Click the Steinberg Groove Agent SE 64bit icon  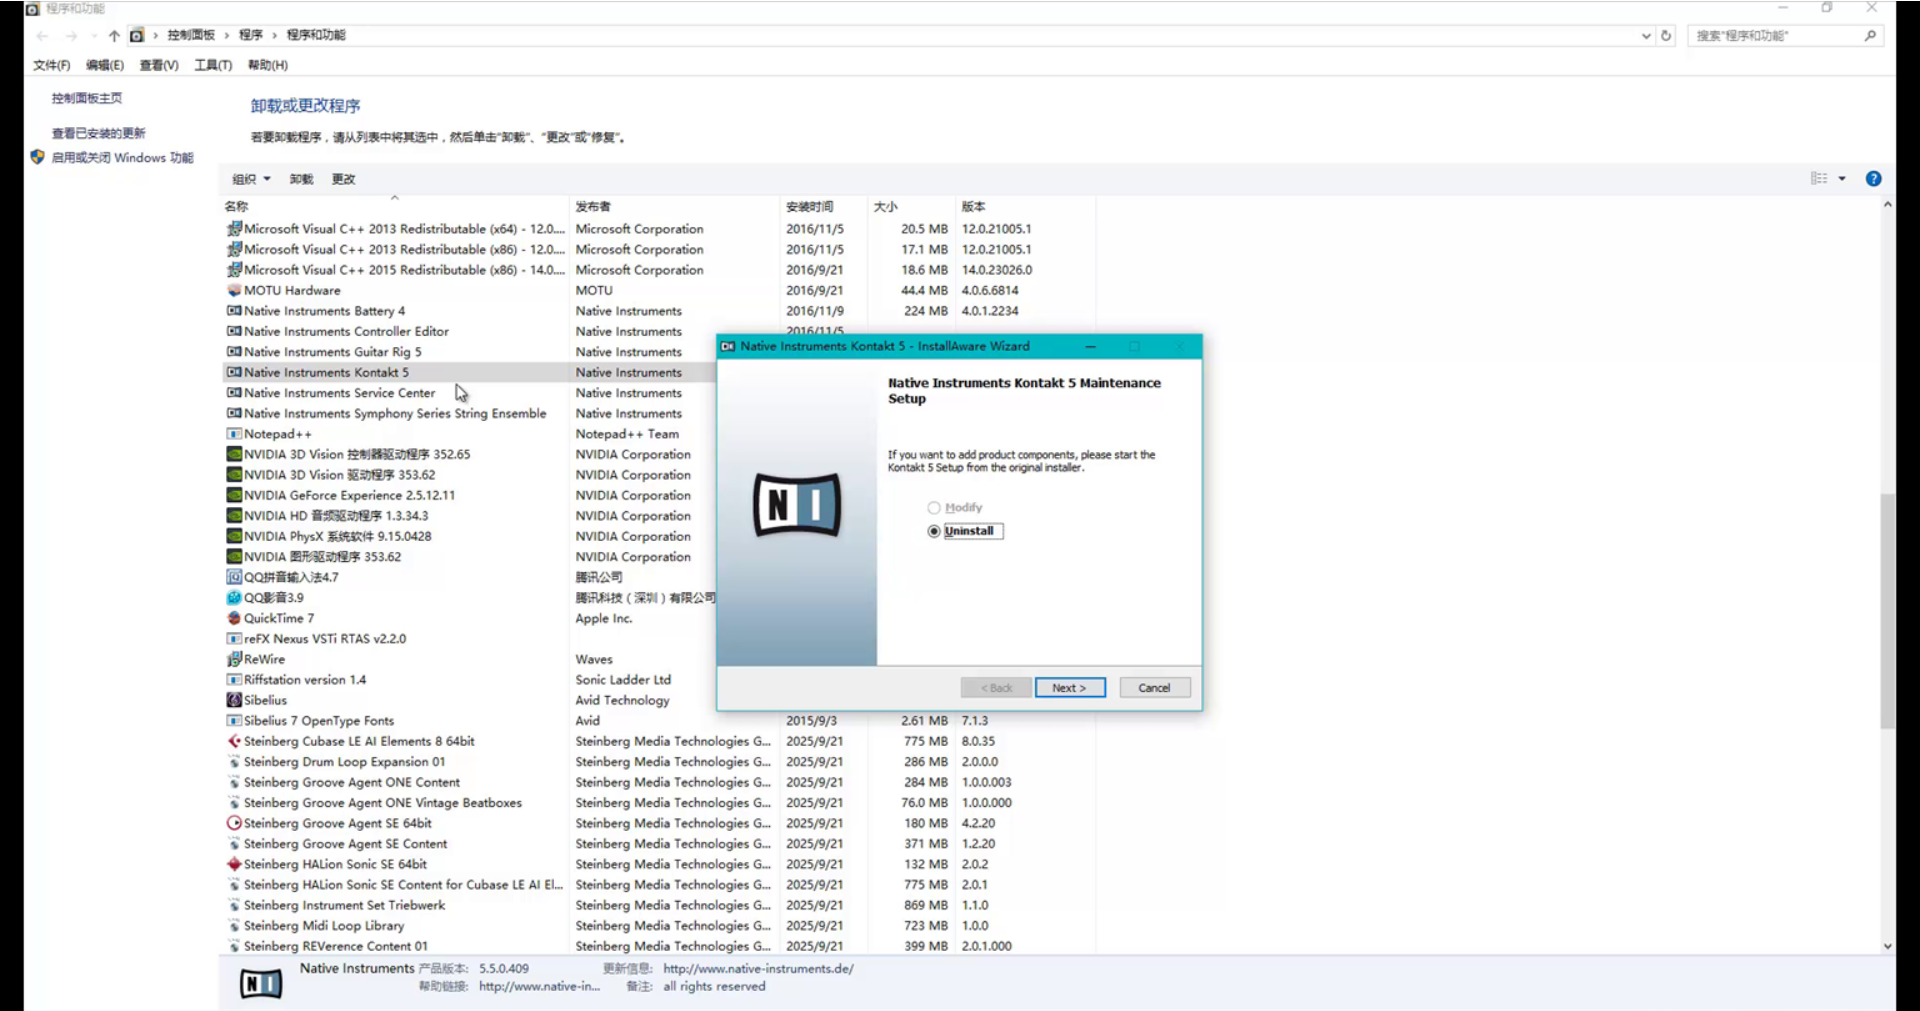(234, 823)
